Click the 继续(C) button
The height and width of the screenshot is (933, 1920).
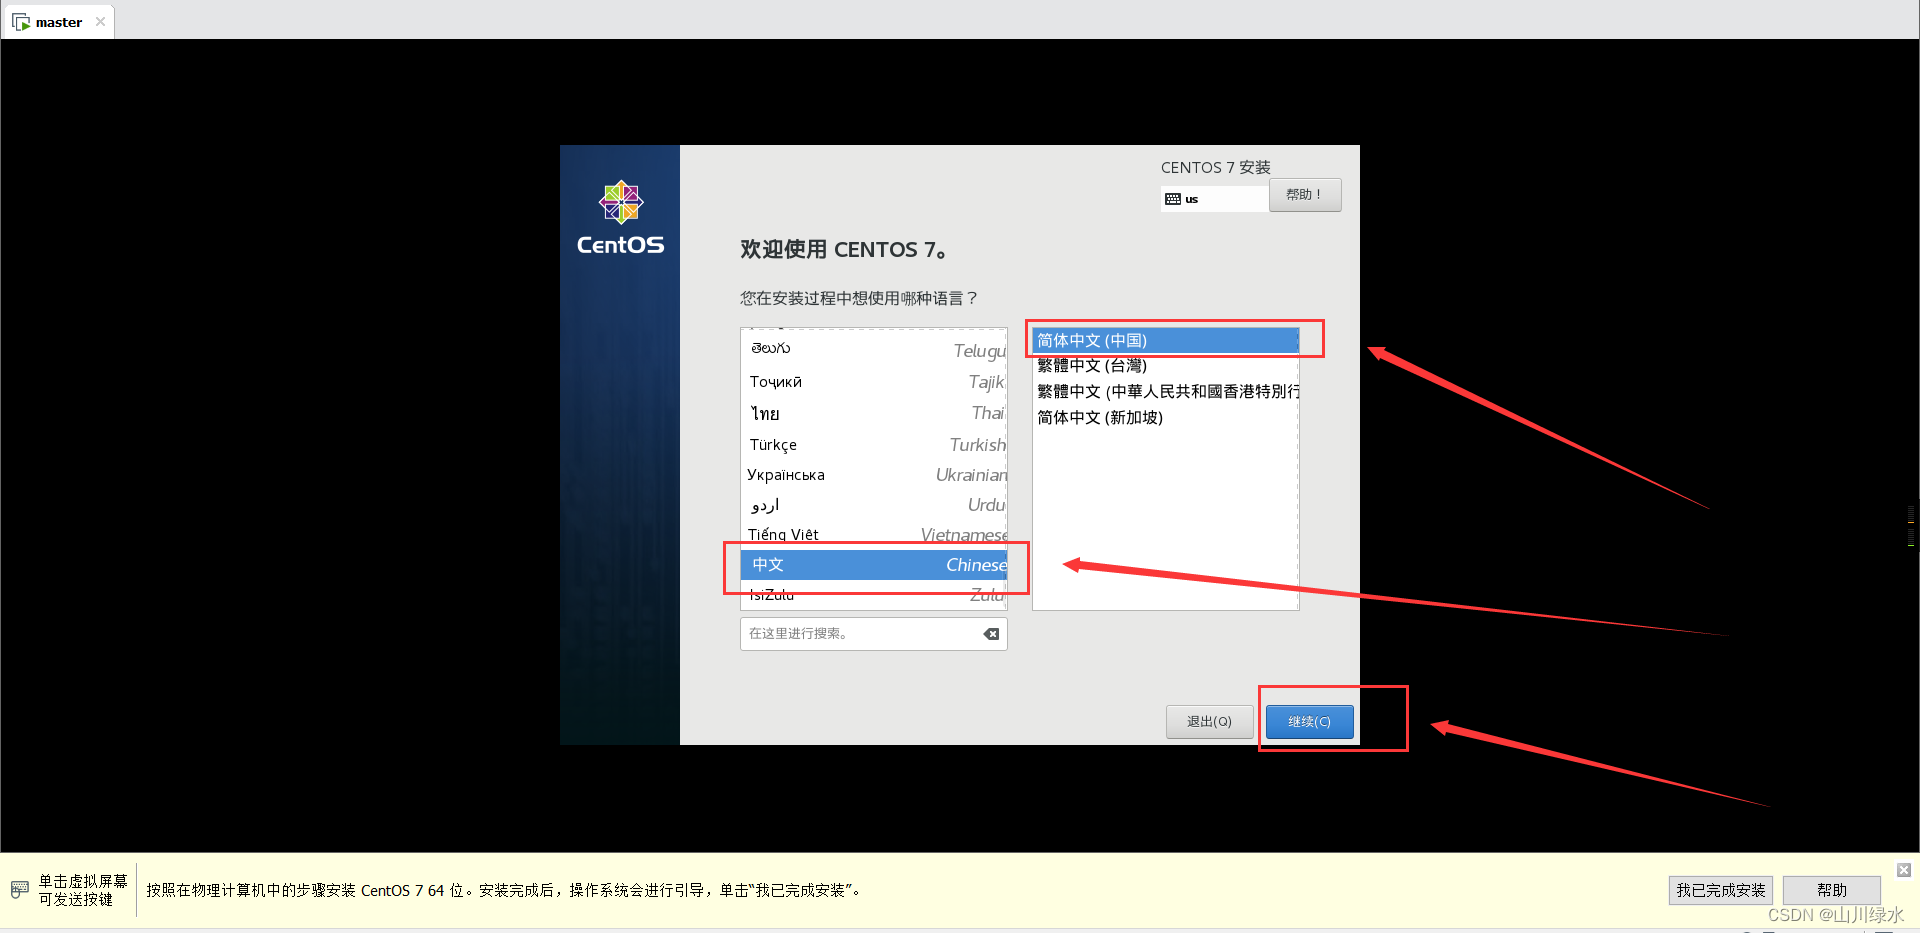click(1308, 721)
